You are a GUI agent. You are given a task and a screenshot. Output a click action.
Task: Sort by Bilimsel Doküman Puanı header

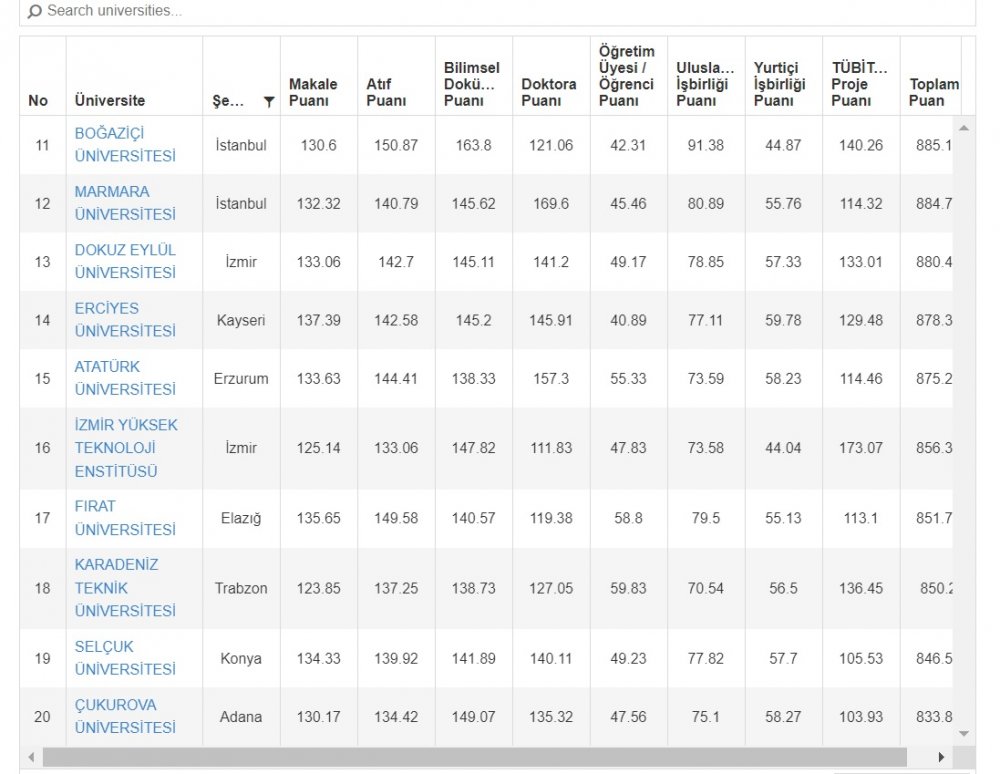point(472,84)
